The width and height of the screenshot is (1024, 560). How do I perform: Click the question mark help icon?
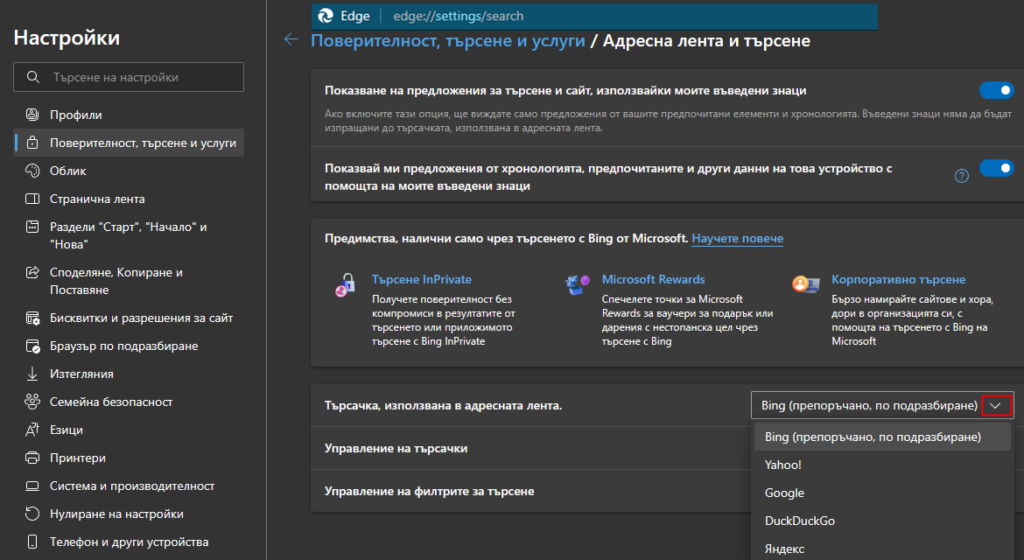tap(961, 176)
